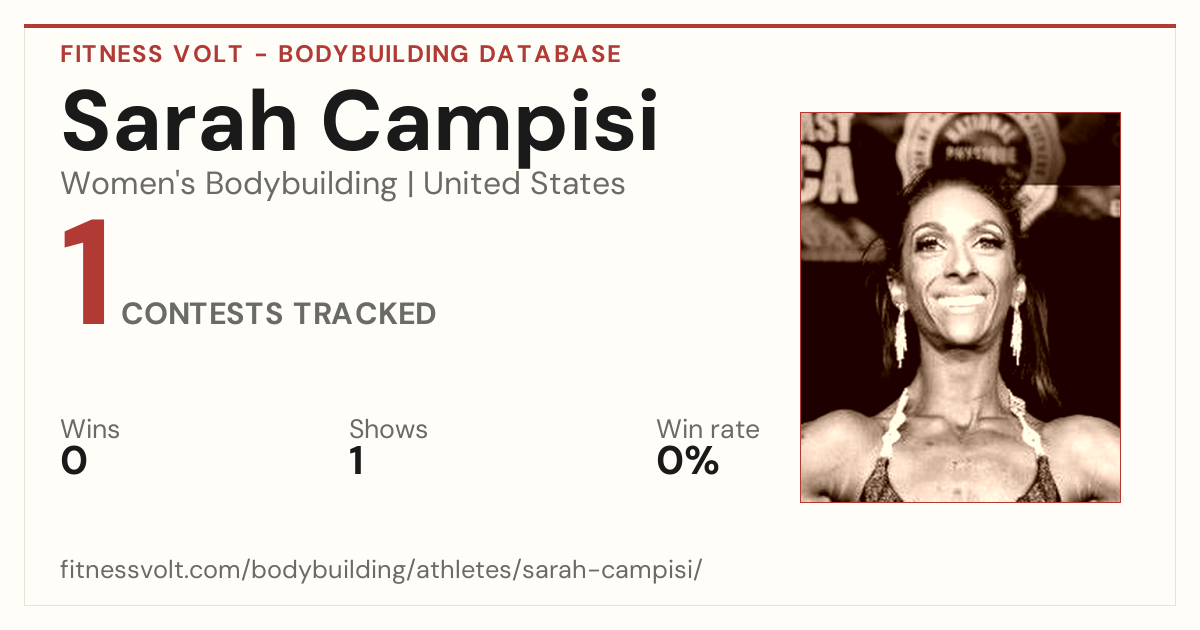
Task: Click the Wins stat label
Action: click(90, 430)
